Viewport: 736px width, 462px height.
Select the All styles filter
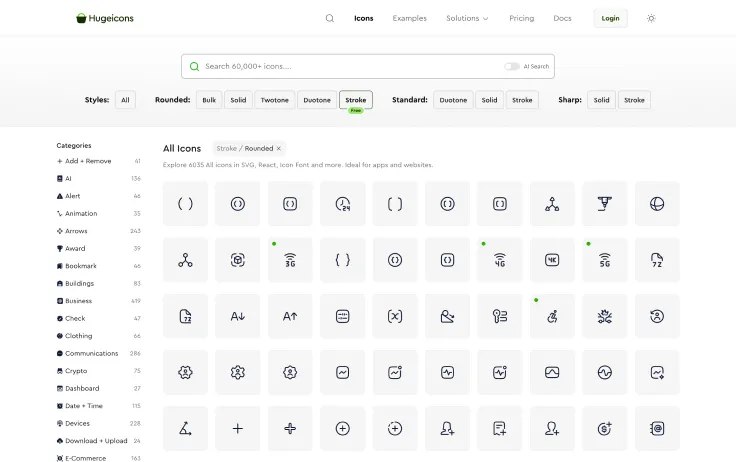[125, 100]
